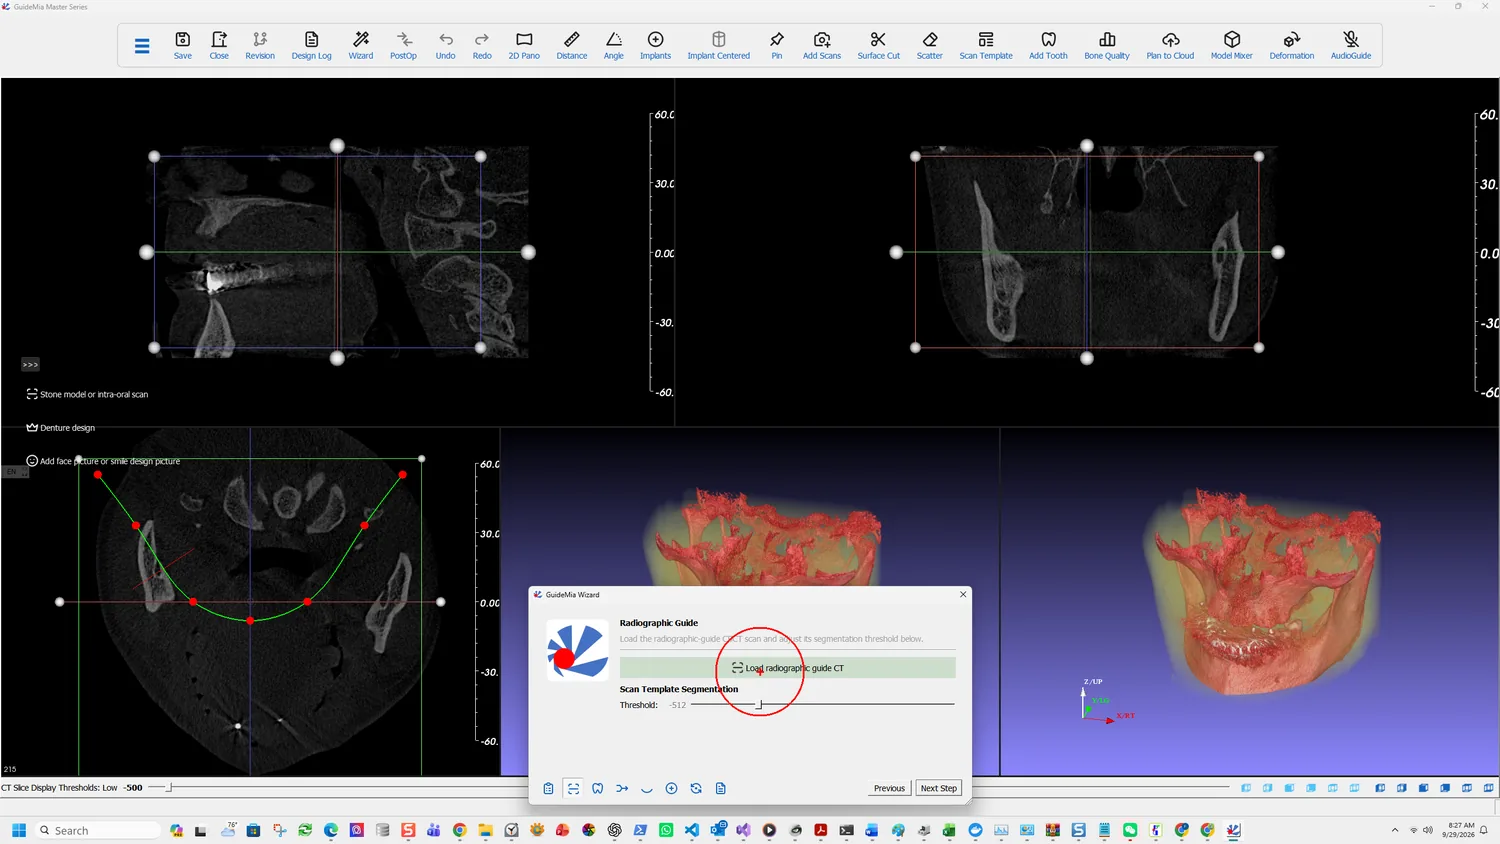This screenshot has width=1500, height=844.
Task: Open the hamburger main menu
Action: click(x=142, y=46)
